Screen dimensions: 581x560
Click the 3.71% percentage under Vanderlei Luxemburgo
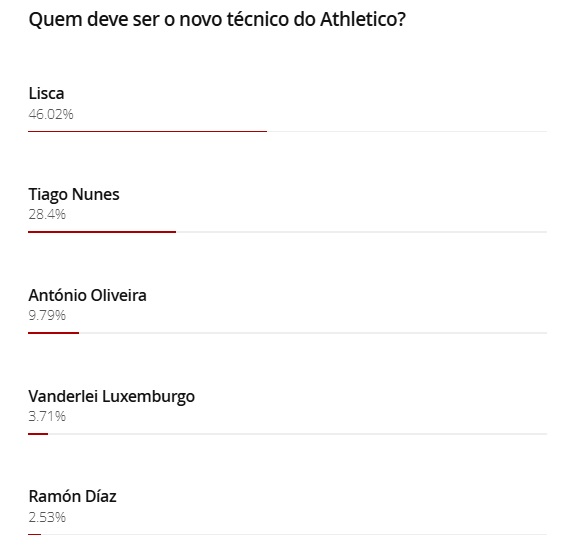[x=47, y=416]
